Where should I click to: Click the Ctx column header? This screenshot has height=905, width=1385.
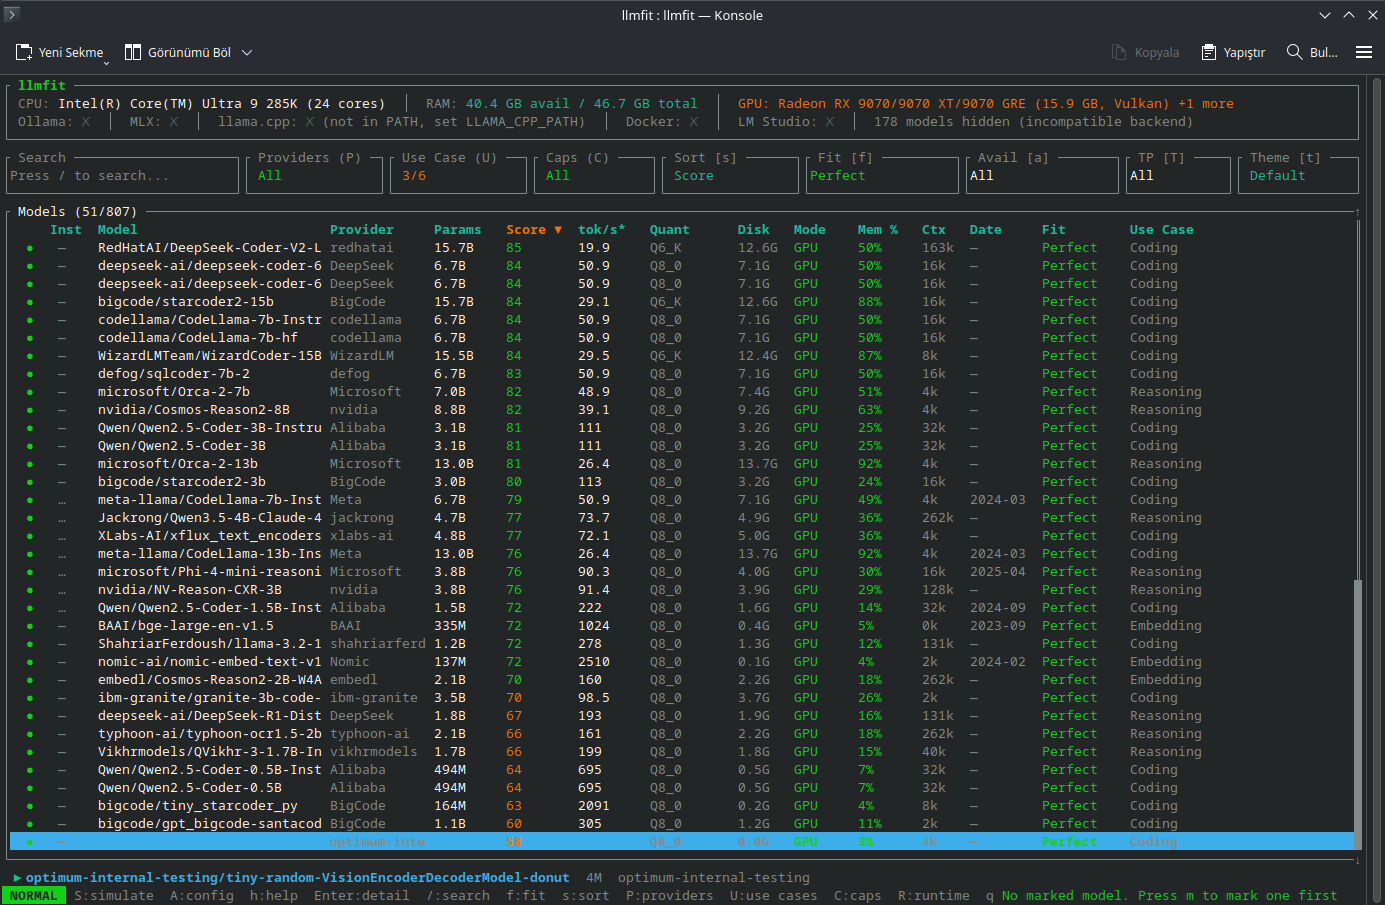[x=934, y=230]
